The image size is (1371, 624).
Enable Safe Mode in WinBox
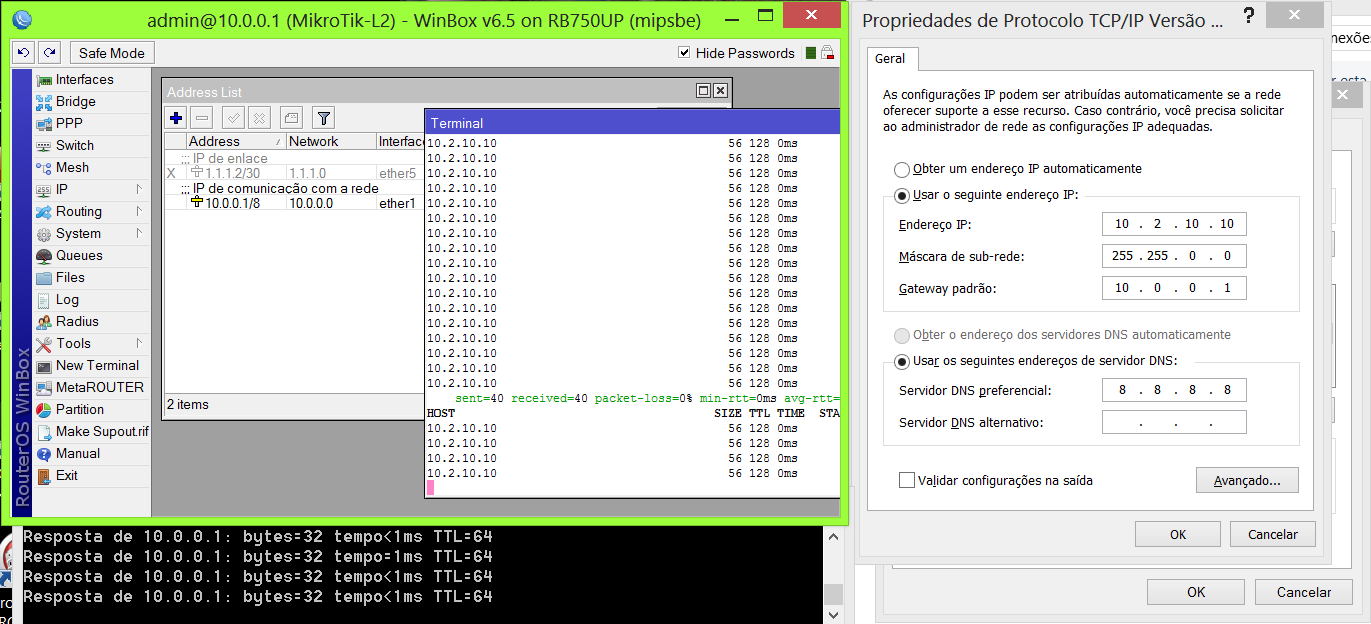click(x=112, y=53)
